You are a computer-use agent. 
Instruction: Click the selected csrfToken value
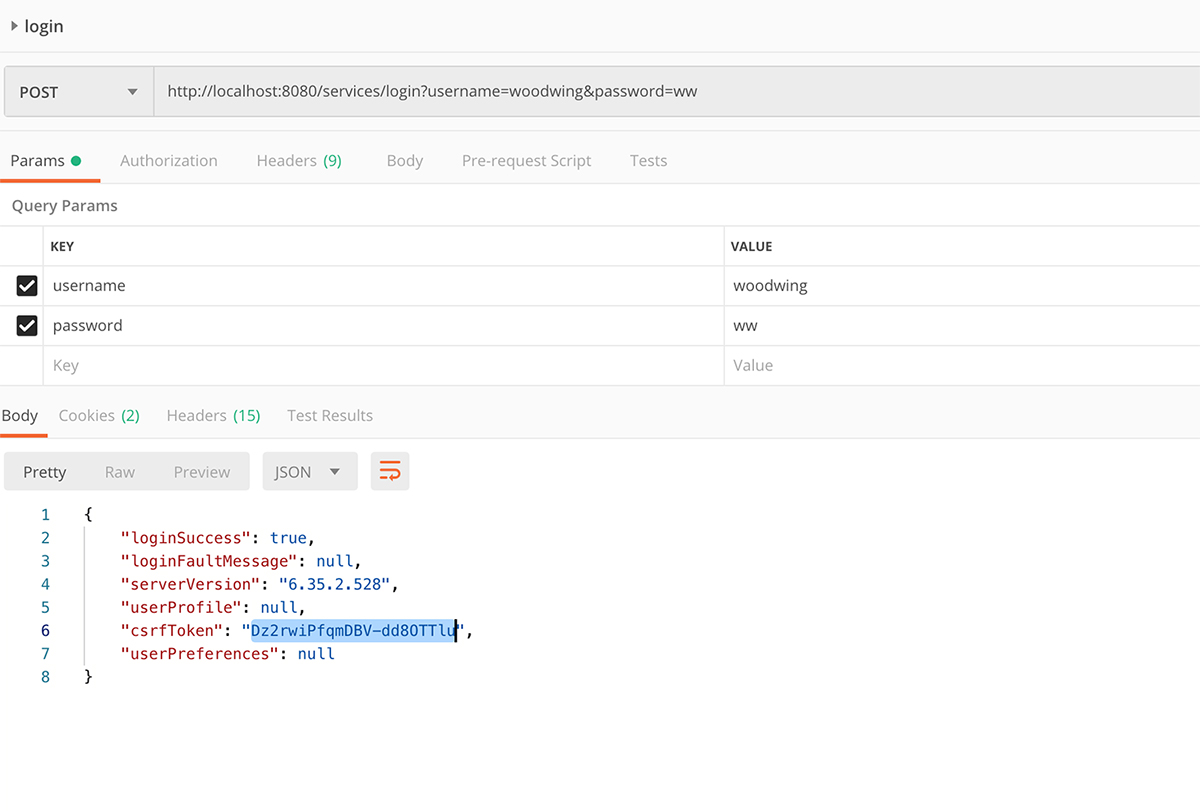pos(353,631)
